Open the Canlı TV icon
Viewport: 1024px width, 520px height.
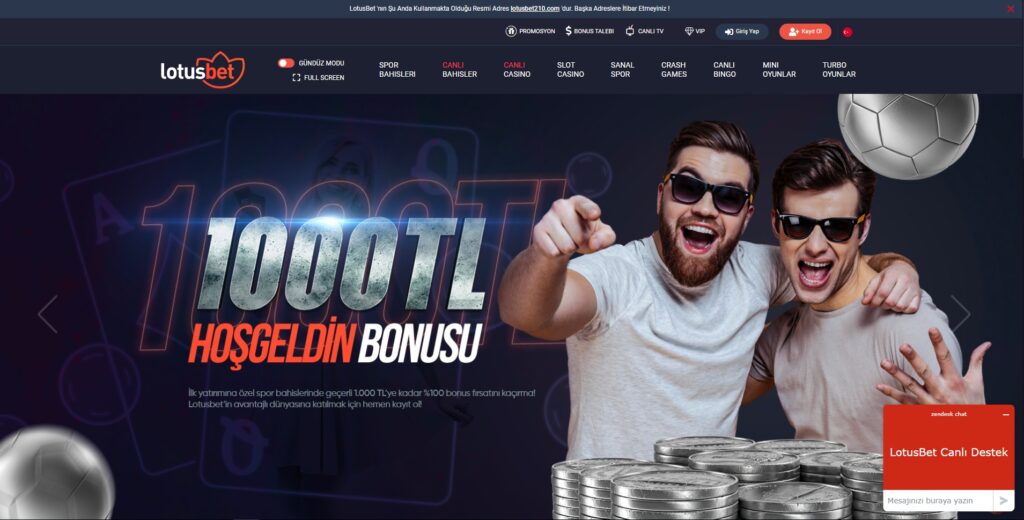point(630,31)
